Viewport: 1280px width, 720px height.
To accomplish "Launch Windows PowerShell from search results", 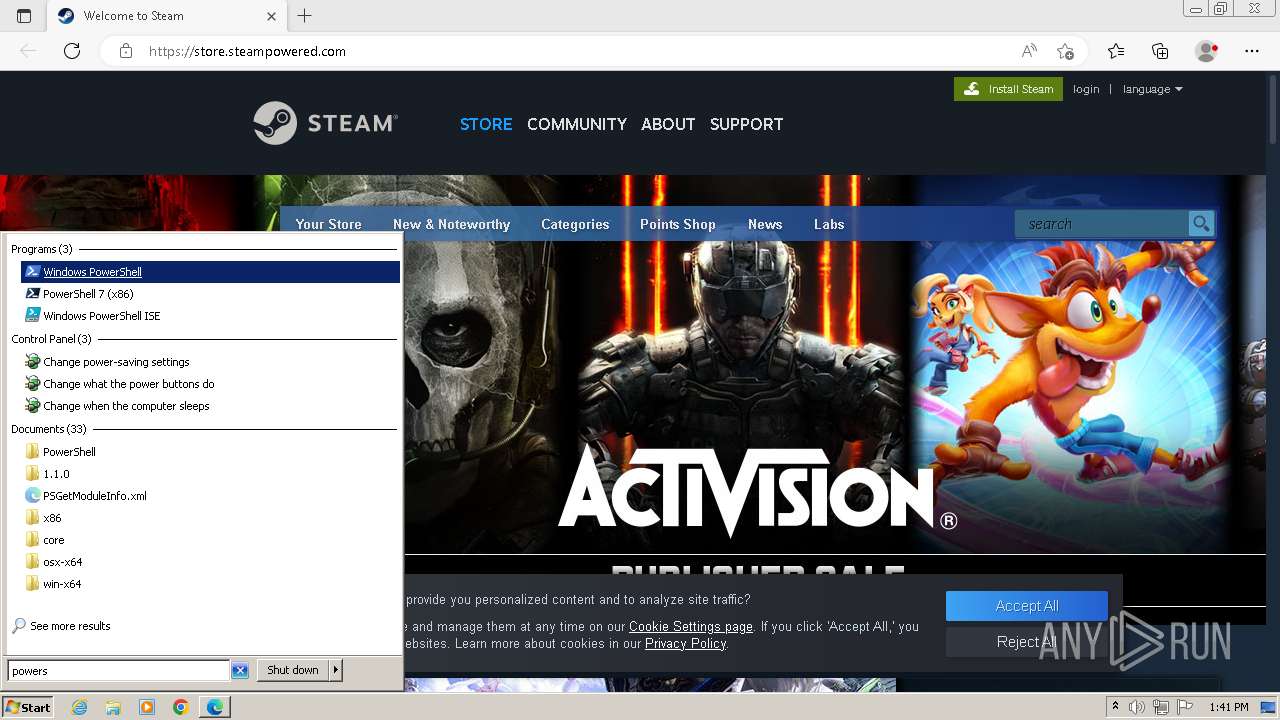I will 210,272.
